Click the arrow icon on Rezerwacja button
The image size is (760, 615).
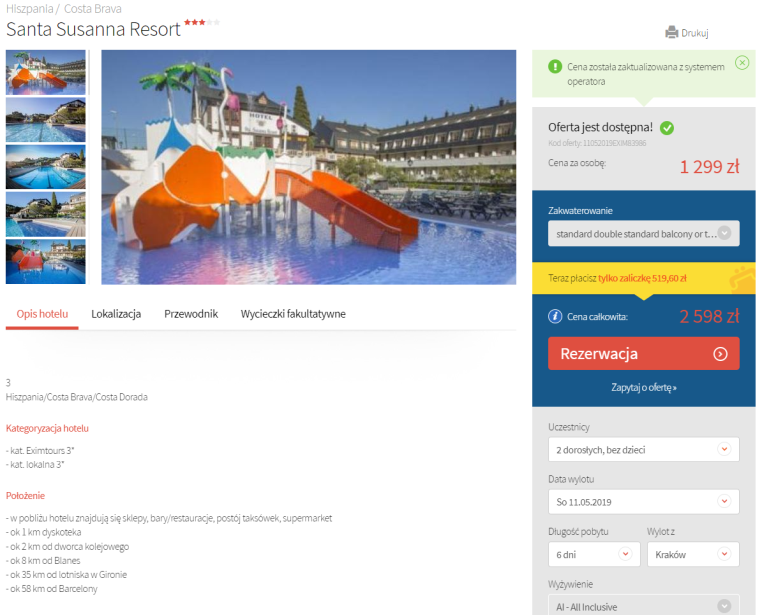720,354
